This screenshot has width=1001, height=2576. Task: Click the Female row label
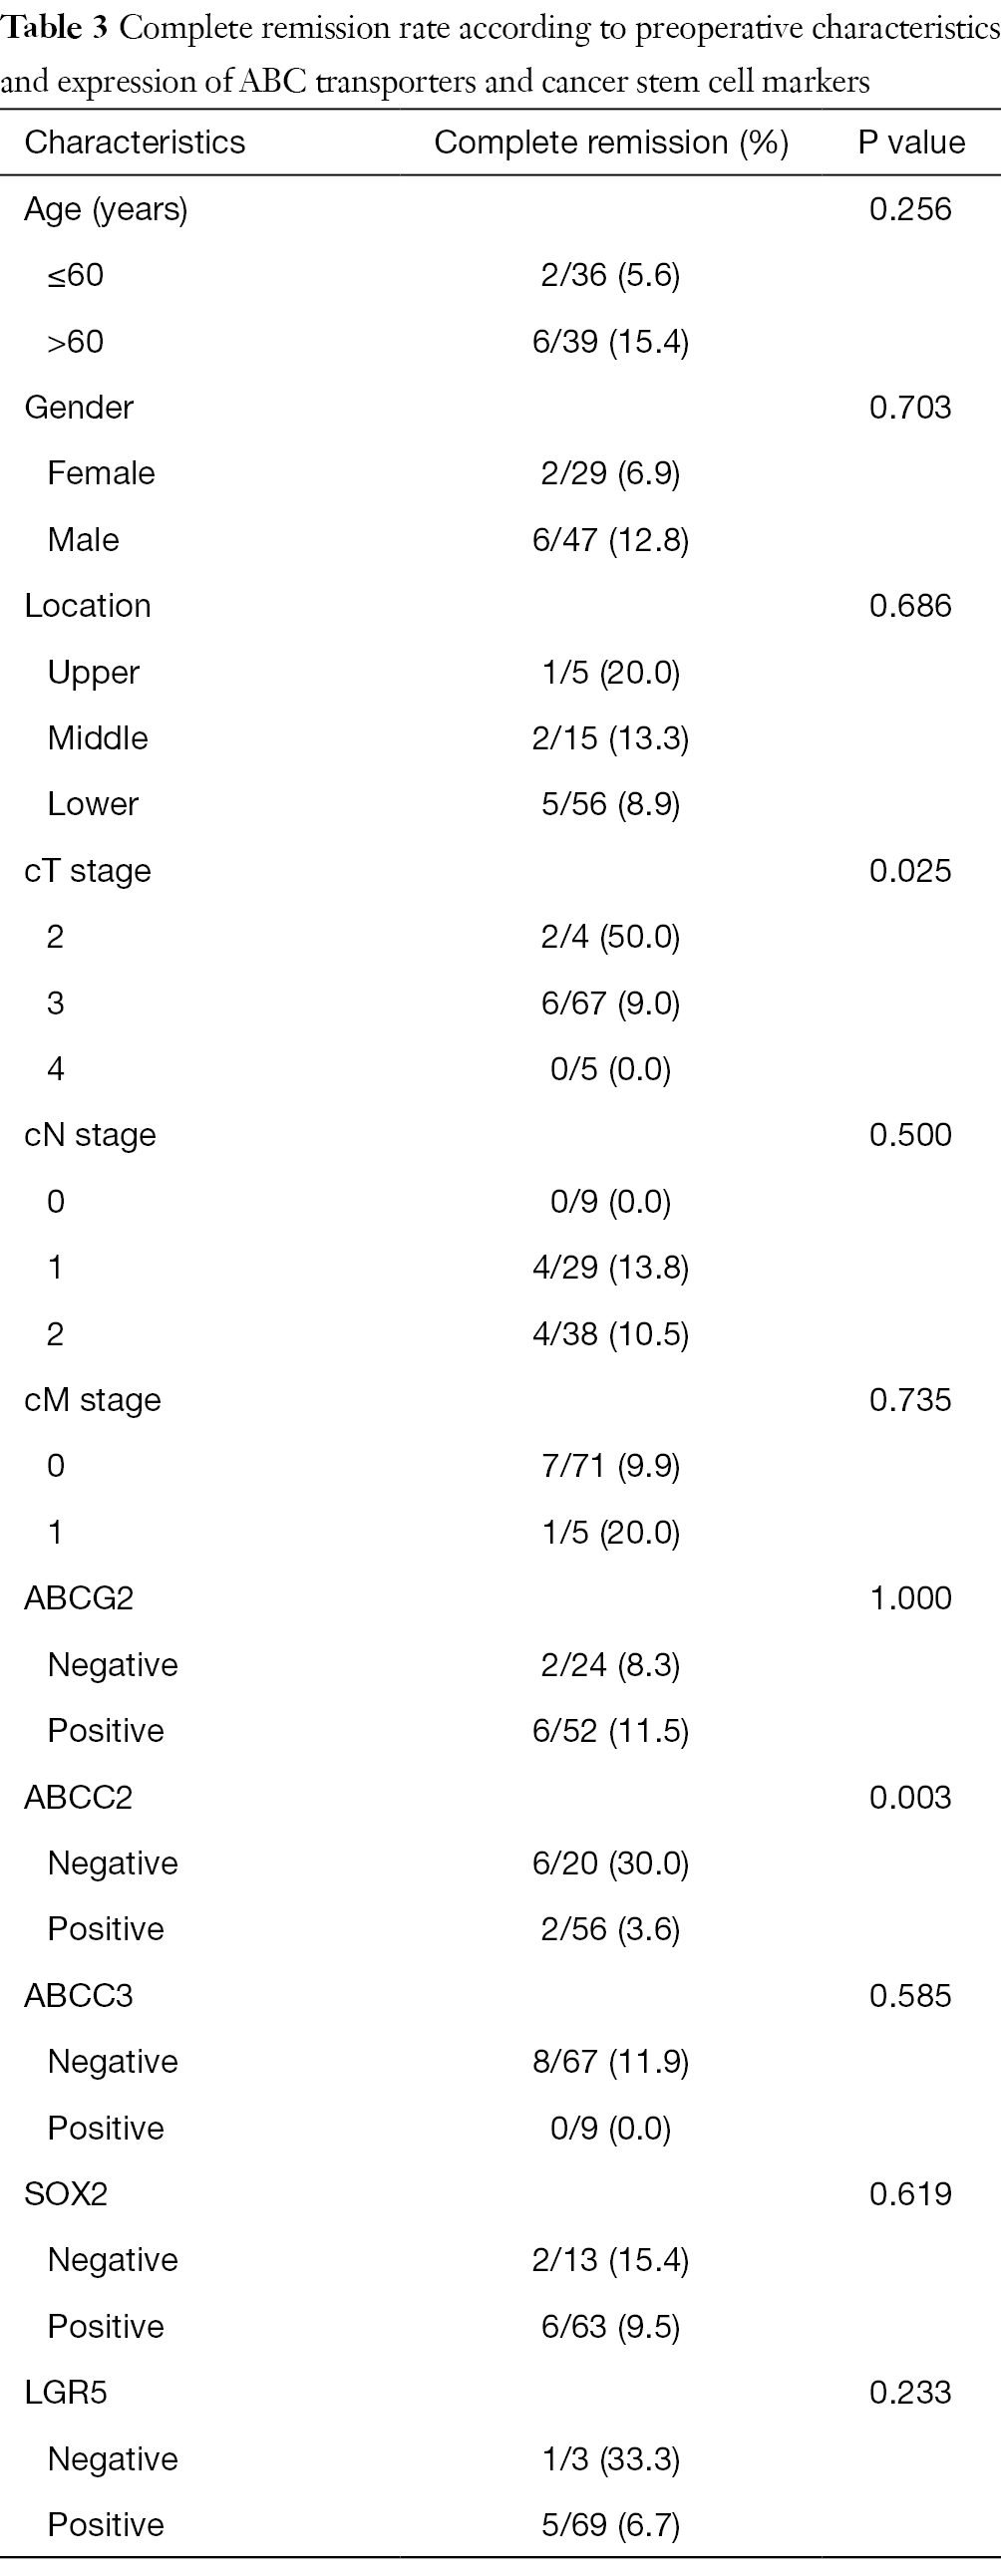[x=101, y=473]
